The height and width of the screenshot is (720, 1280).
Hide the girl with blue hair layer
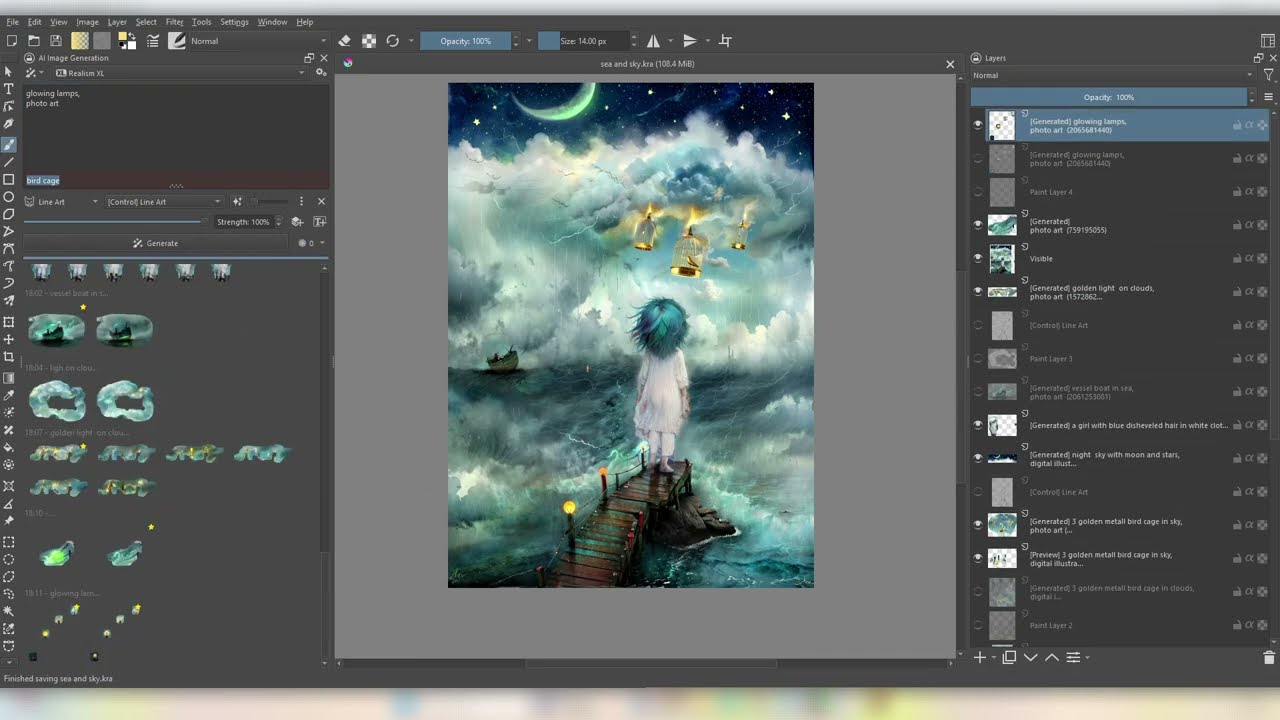(x=978, y=425)
